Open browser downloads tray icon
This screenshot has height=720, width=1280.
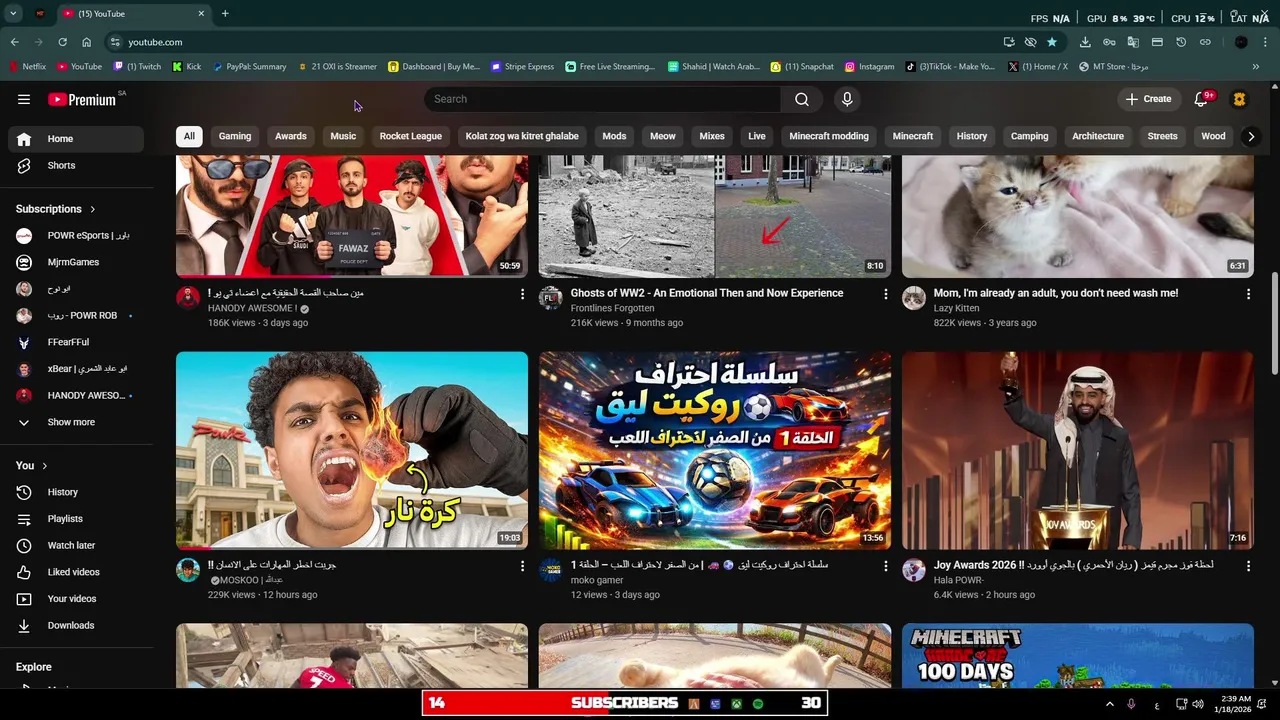pos(1085,42)
